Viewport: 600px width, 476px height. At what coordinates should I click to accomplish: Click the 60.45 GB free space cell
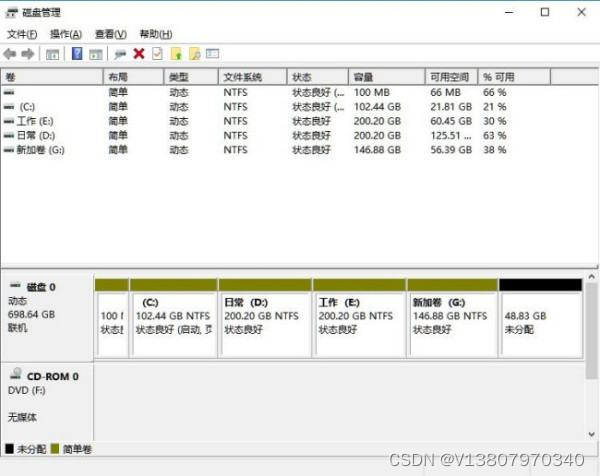point(451,122)
